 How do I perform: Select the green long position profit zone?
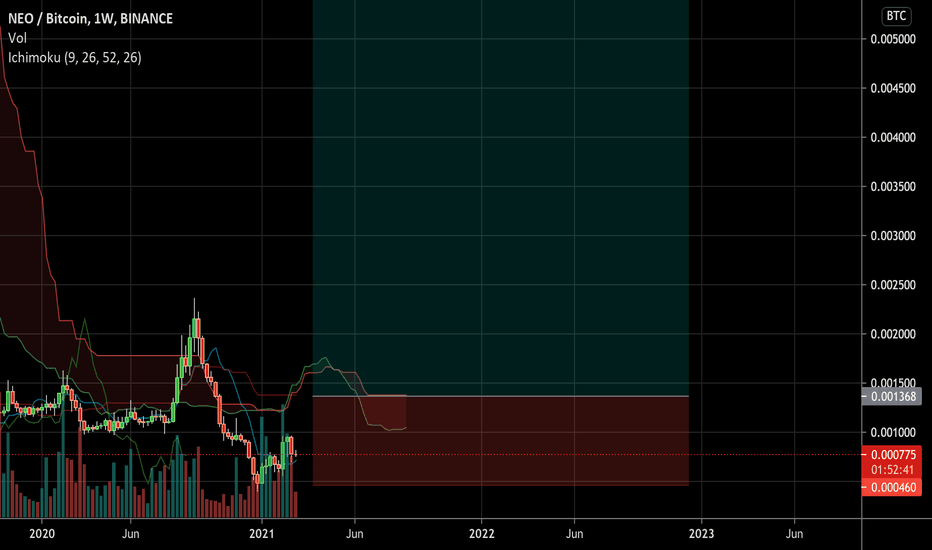click(500, 196)
